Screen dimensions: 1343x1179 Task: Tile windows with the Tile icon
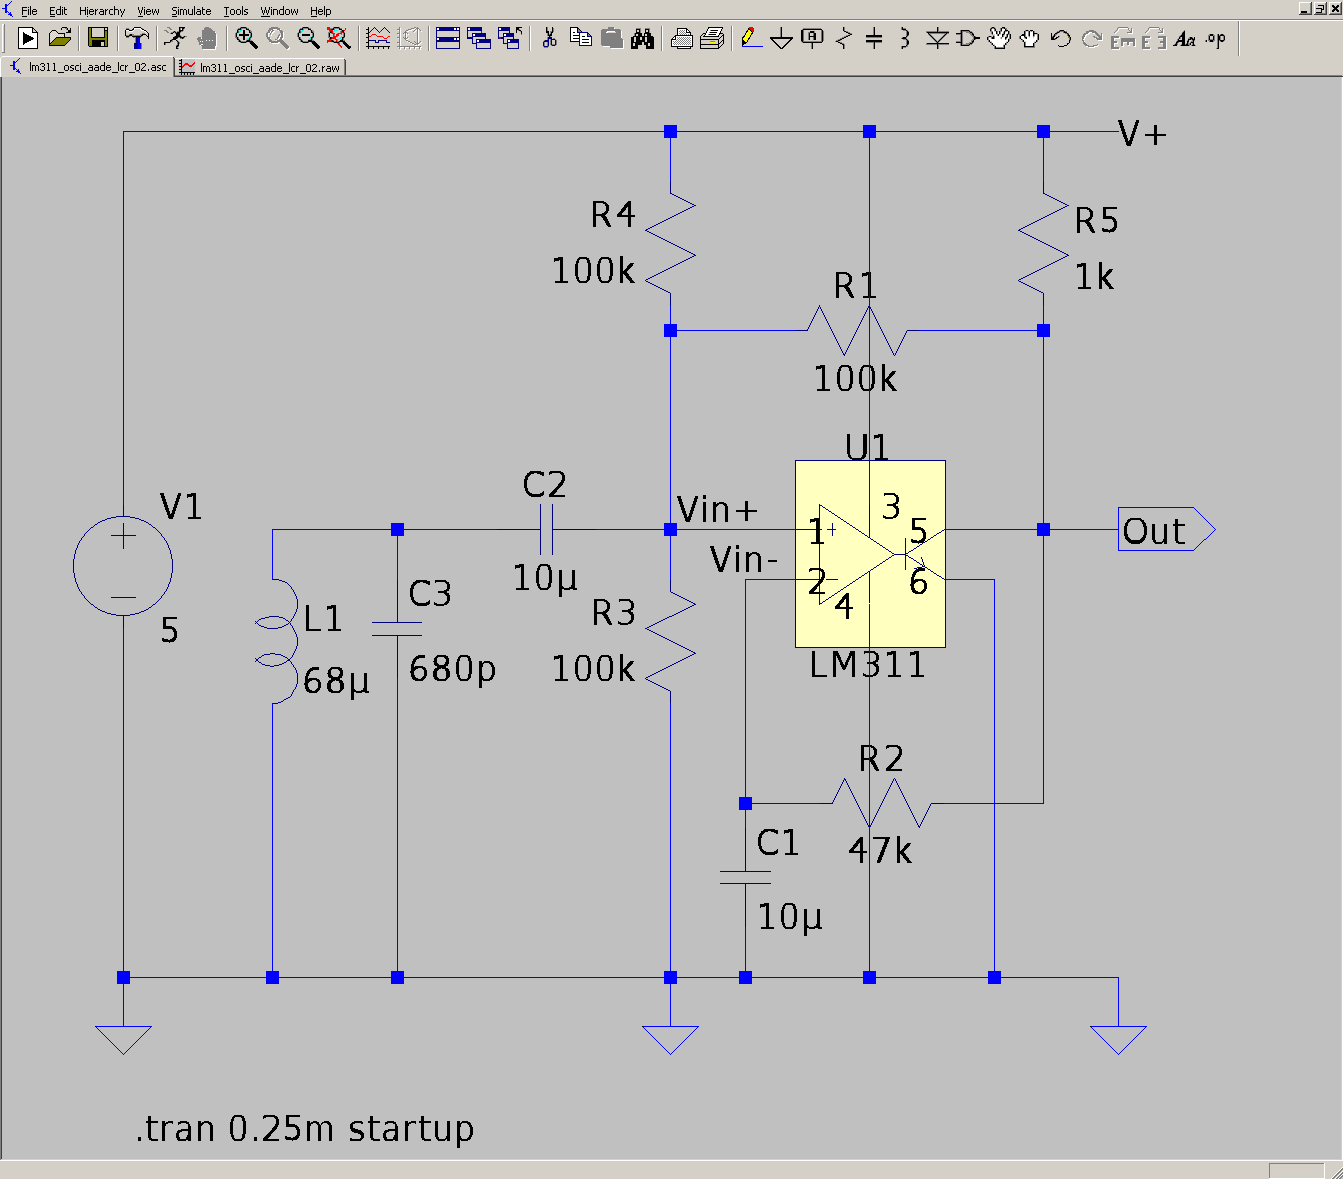[448, 38]
